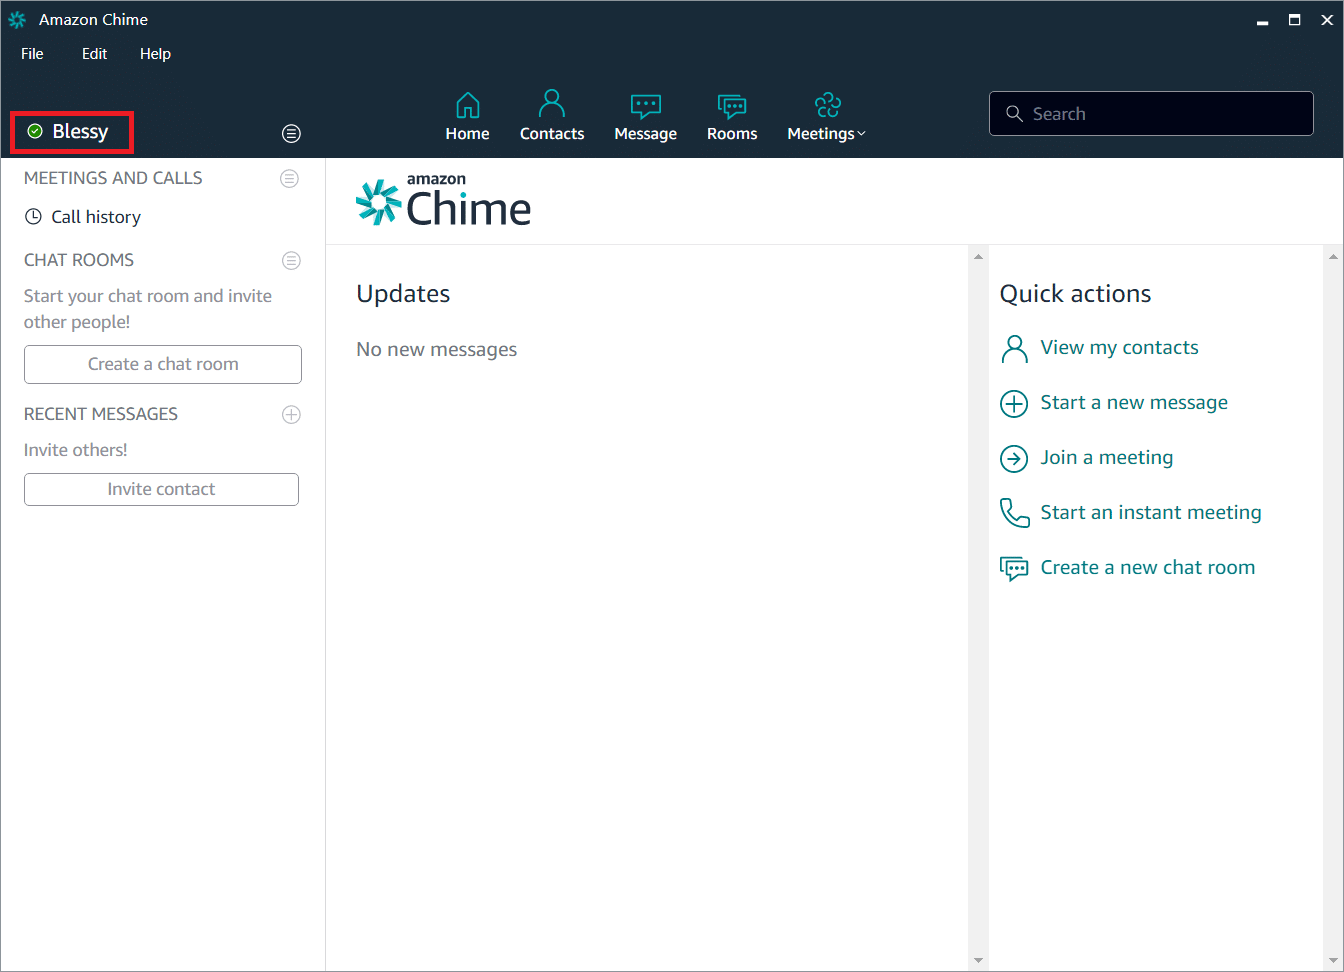
Task: Click the plus circle icon beside Start a new message
Action: 1014,404
